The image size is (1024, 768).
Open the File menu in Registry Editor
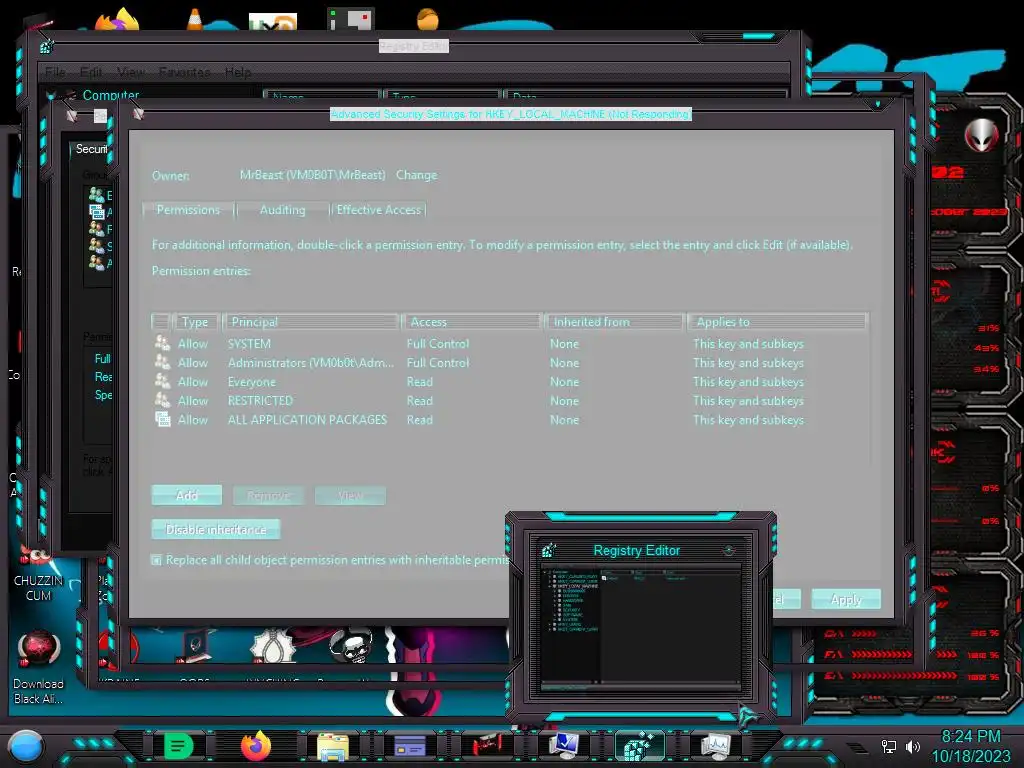pos(56,72)
